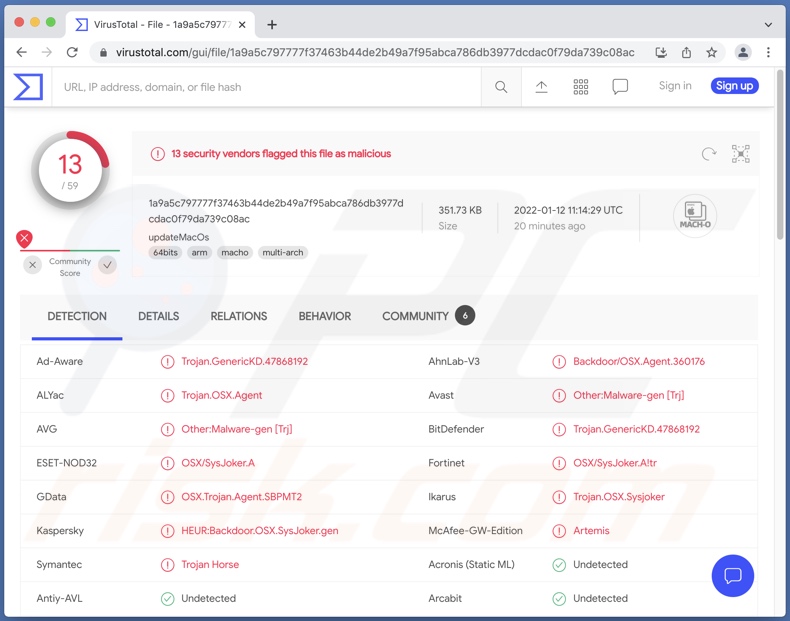Select the Trojan.GenericKD.47868192 Ad-Aware result
790x621 pixels.
pos(244,362)
